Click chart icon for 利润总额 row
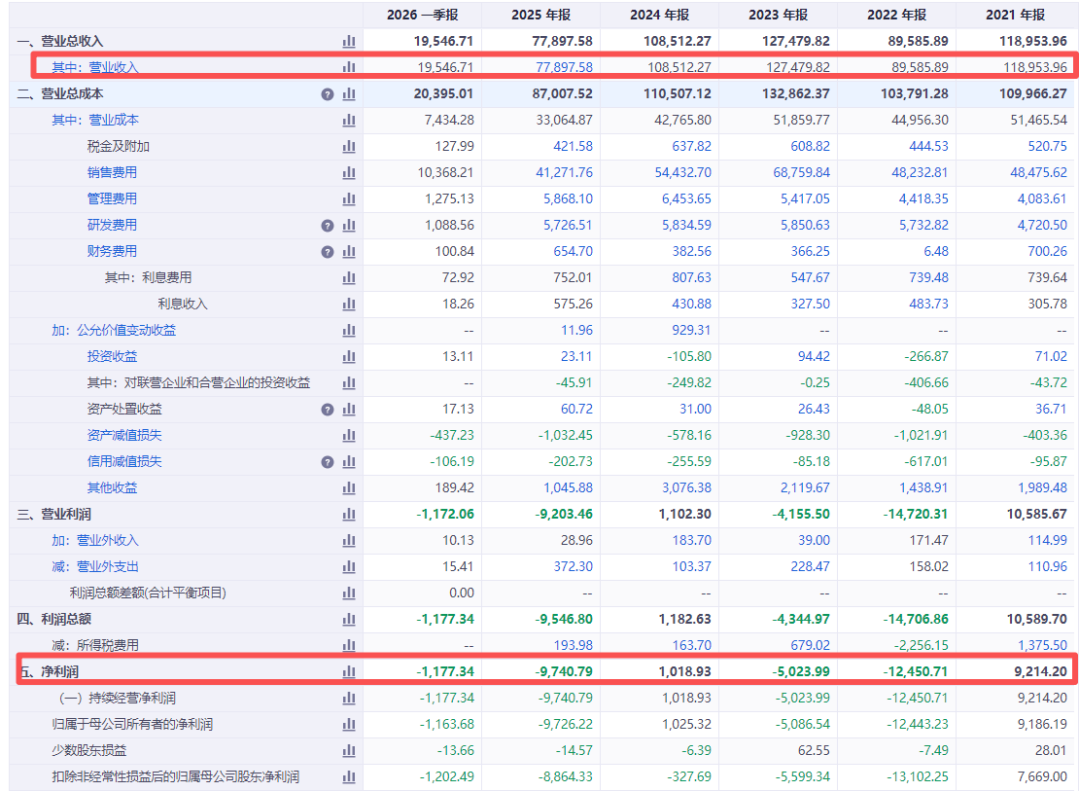Image resolution: width=1079 pixels, height=791 pixels. pos(349,619)
